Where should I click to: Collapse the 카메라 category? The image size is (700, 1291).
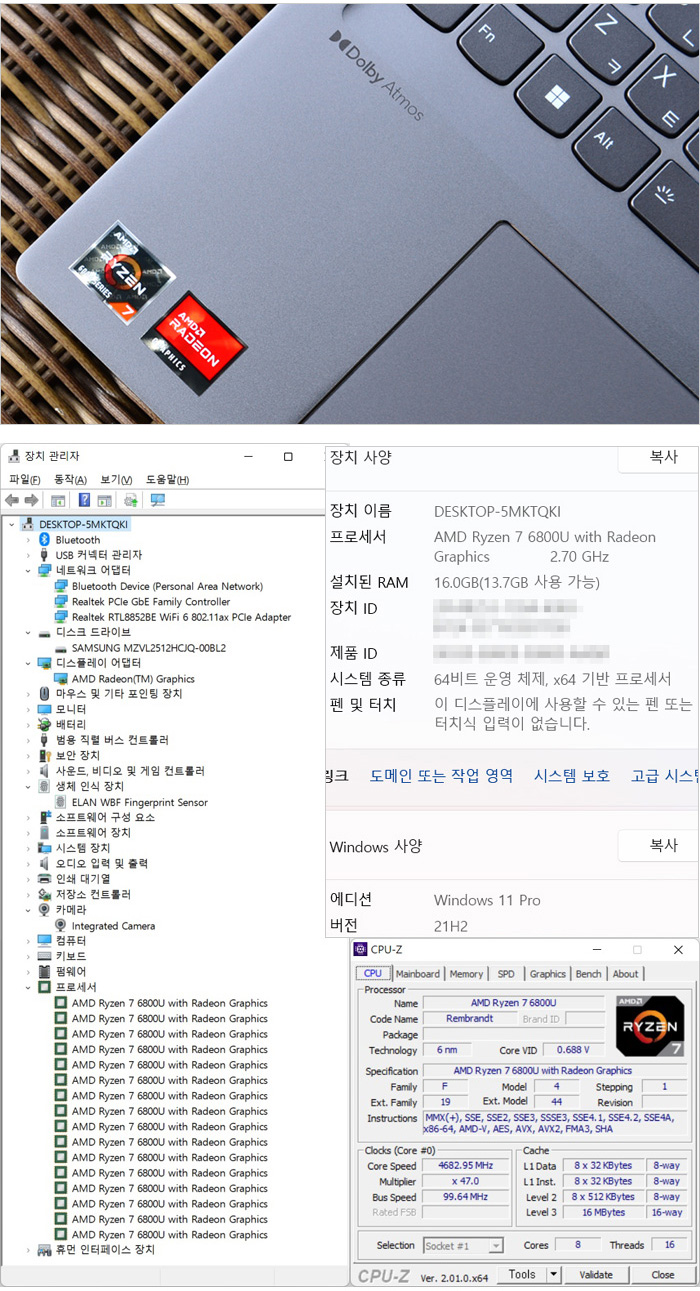click(28, 911)
